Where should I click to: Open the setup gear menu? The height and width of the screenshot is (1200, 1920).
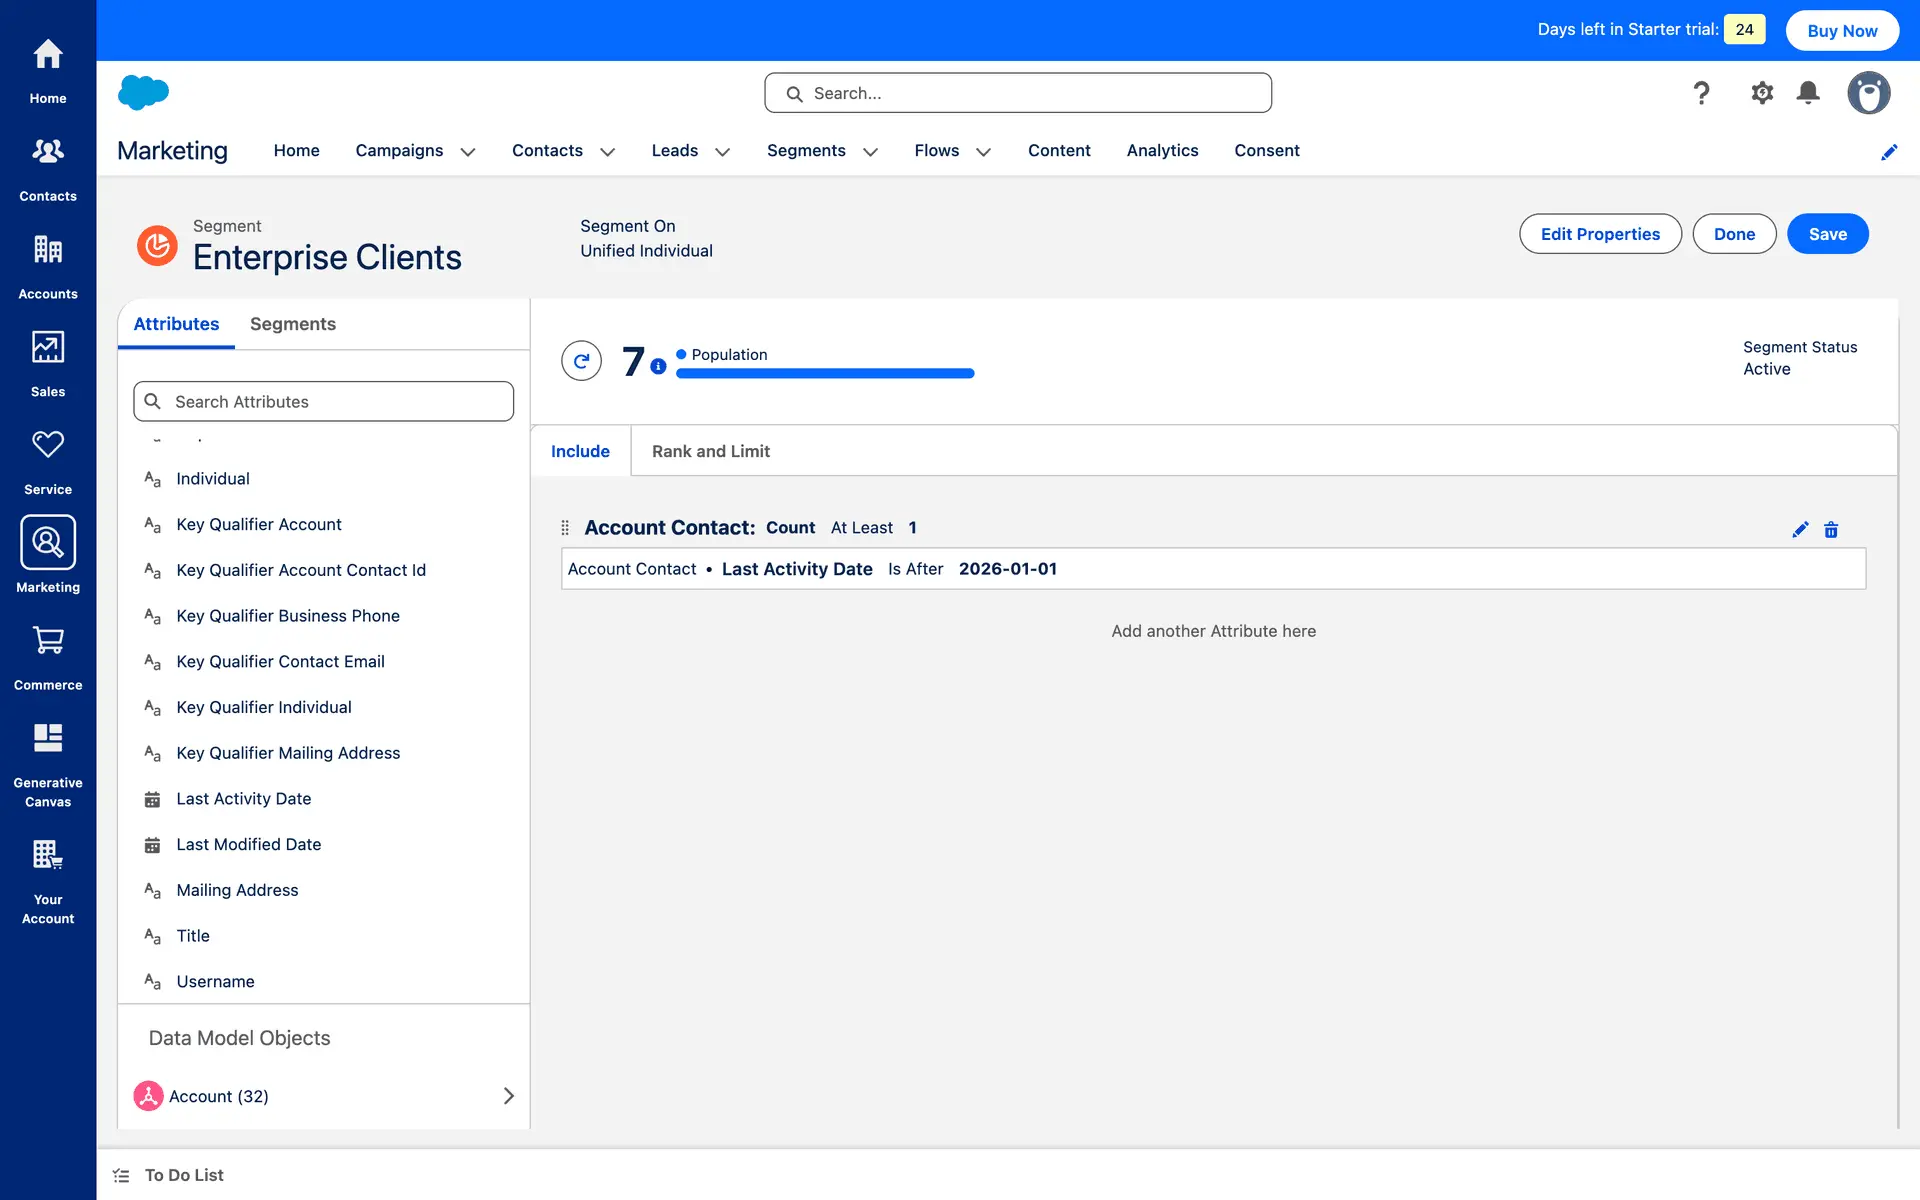pyautogui.click(x=1762, y=93)
